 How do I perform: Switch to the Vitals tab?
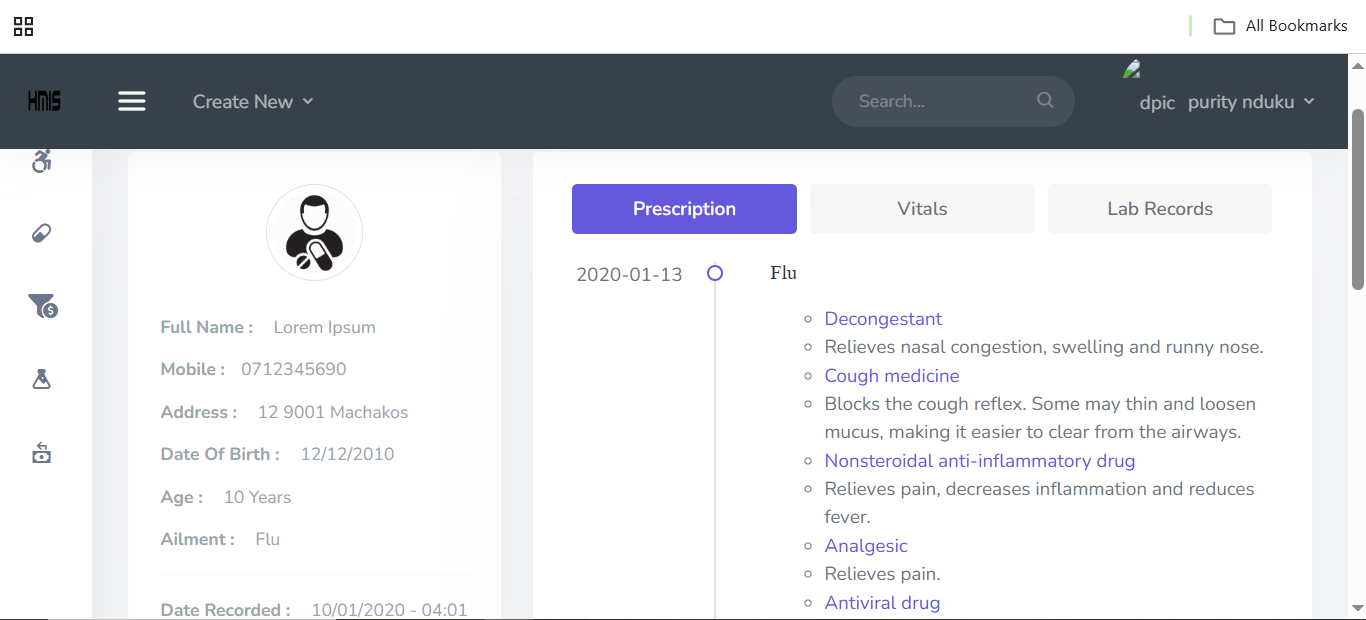pos(921,209)
